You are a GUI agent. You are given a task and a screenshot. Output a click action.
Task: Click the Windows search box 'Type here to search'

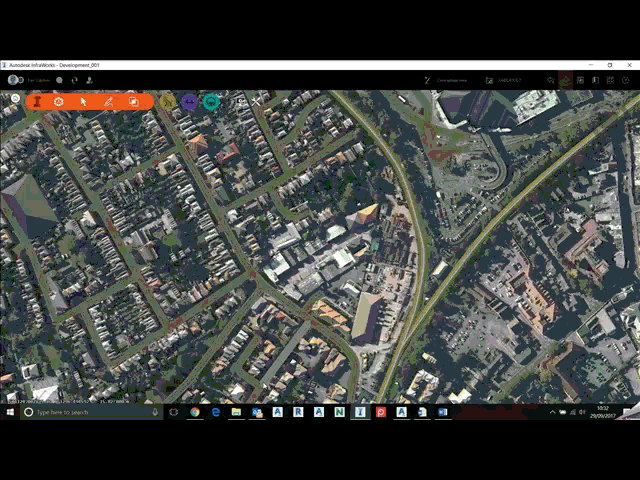[x=92, y=412]
